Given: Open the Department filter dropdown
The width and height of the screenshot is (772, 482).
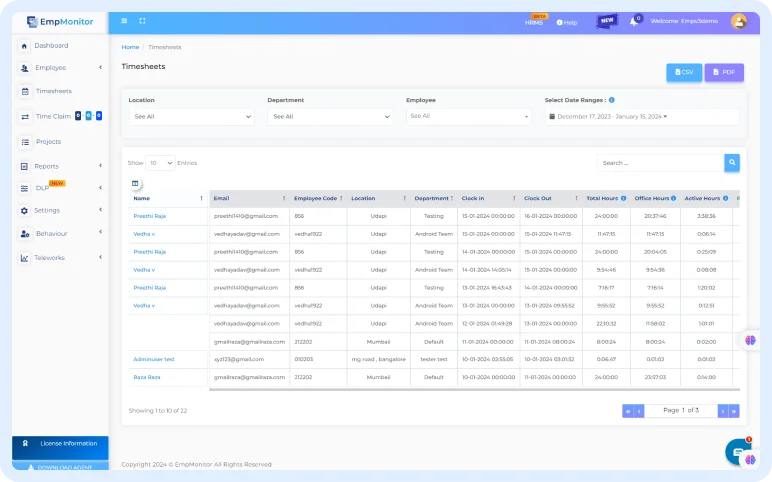Looking at the screenshot, I should point(330,116).
